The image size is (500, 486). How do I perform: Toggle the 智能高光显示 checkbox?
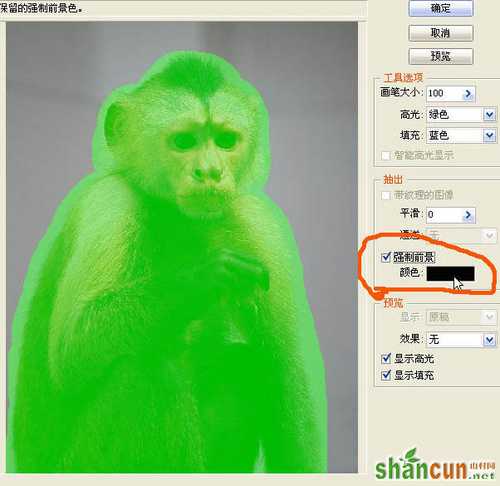point(386,155)
